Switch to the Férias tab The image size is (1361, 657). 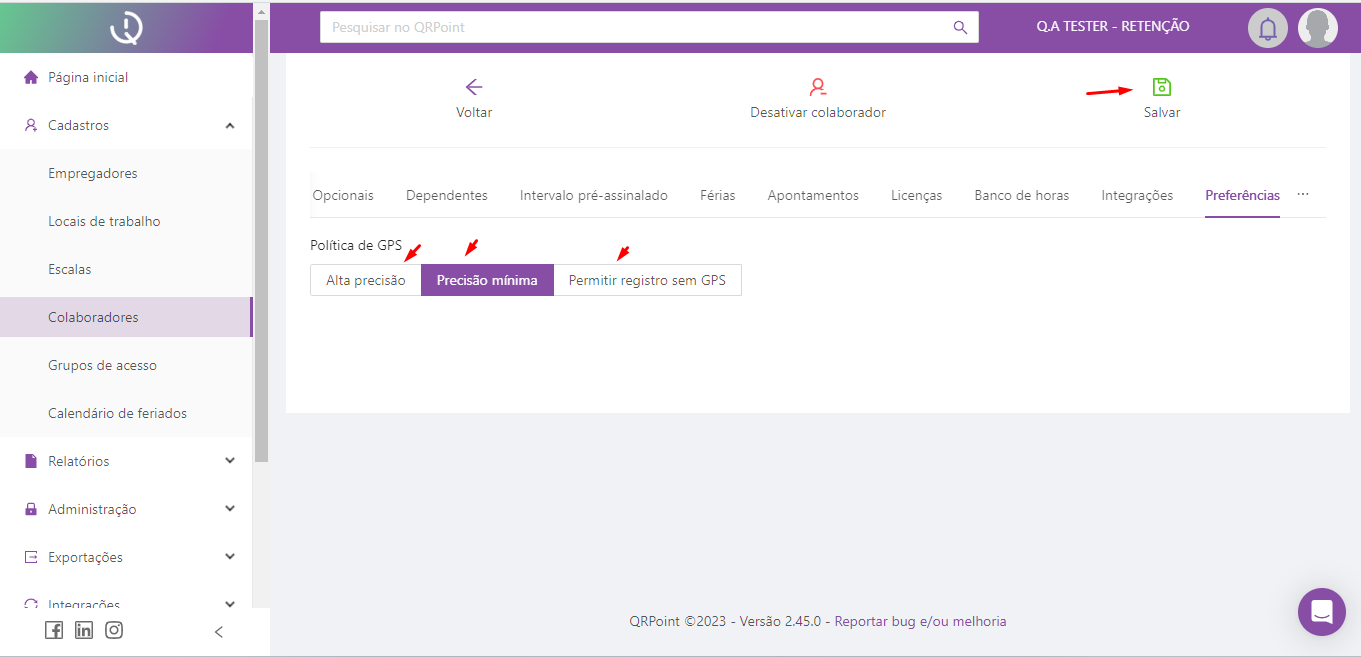(x=717, y=196)
